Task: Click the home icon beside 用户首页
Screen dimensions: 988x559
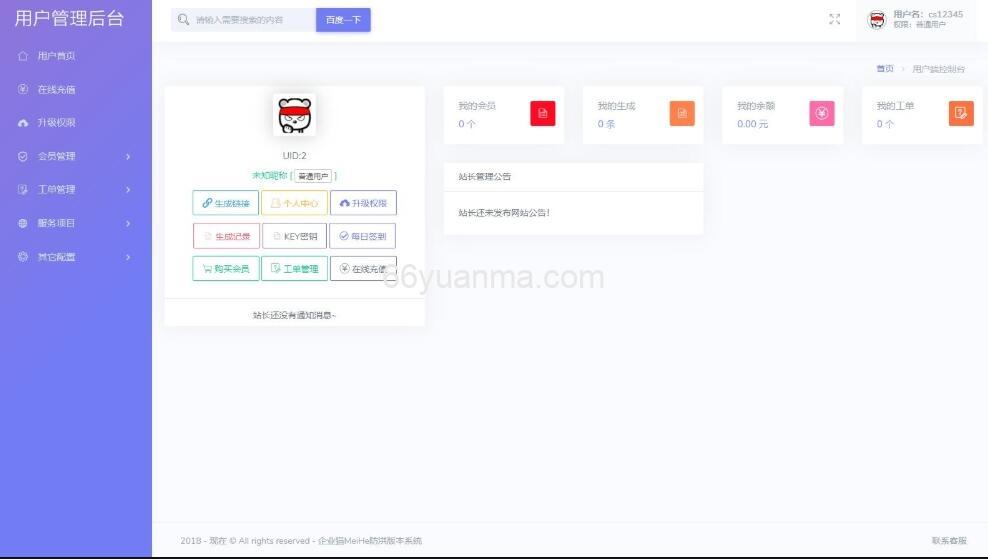Action: [x=23, y=56]
